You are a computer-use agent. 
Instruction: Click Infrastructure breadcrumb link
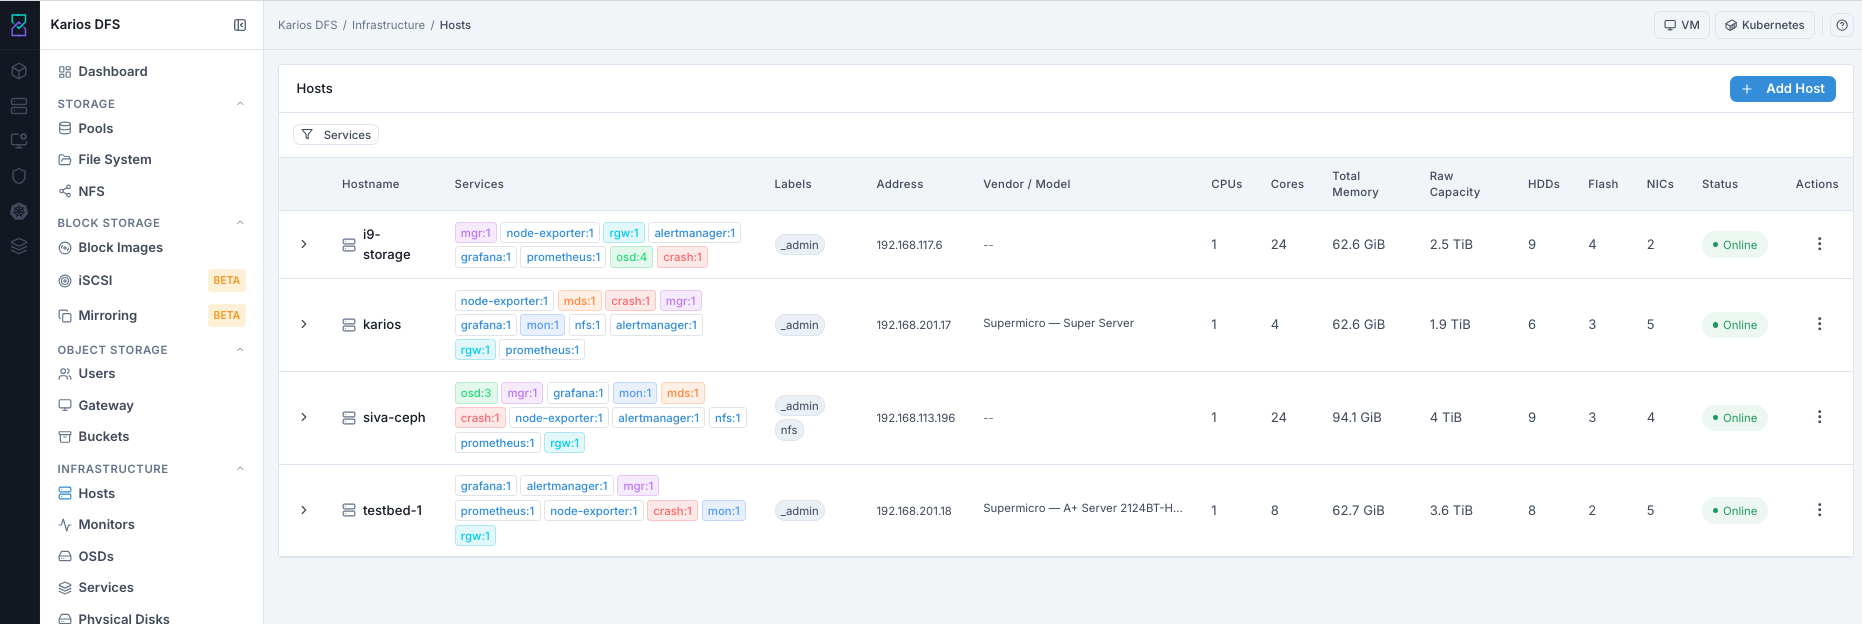click(x=388, y=25)
